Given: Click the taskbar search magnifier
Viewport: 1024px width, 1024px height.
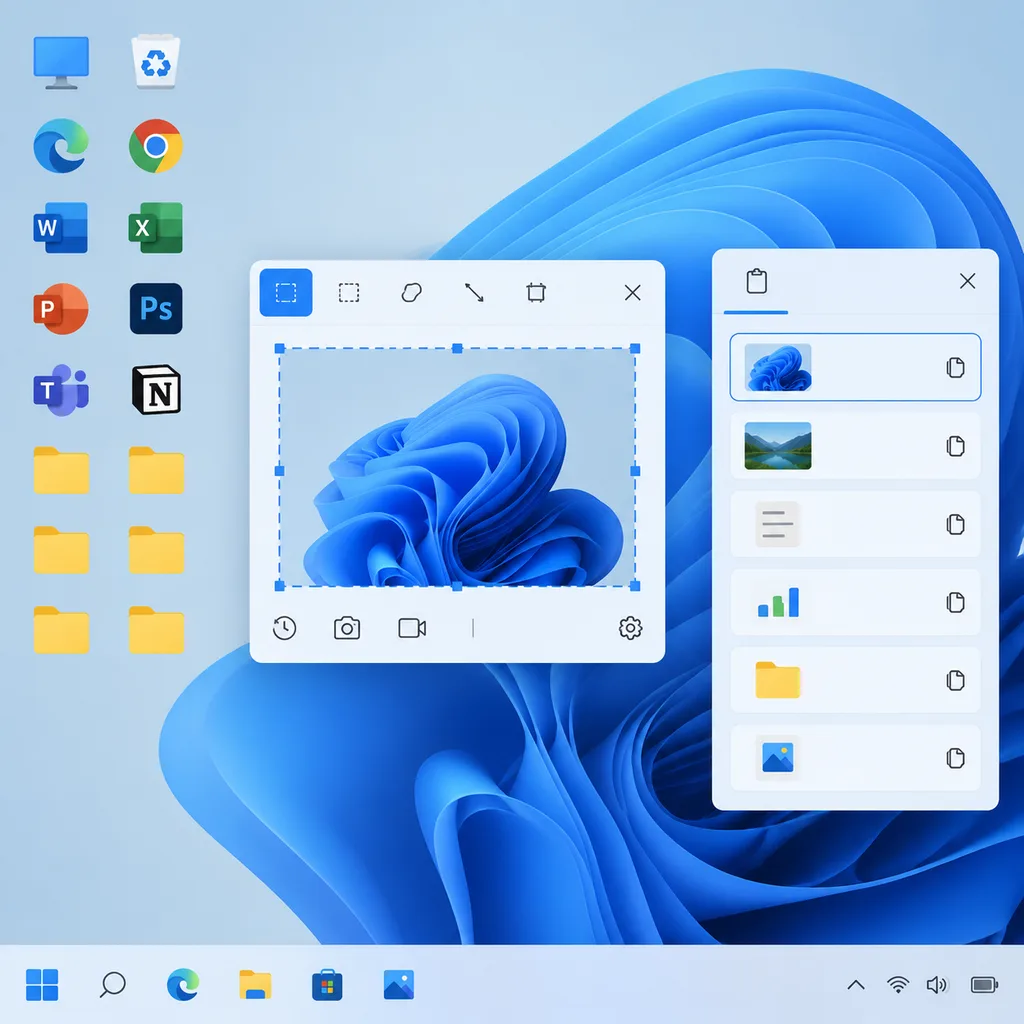Looking at the screenshot, I should 112,985.
